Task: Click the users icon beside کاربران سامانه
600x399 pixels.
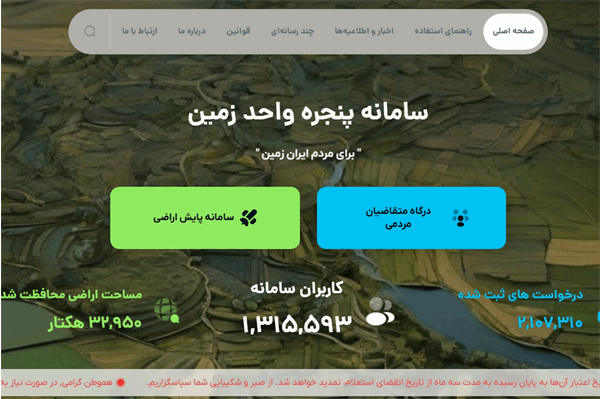Action: click(x=380, y=312)
